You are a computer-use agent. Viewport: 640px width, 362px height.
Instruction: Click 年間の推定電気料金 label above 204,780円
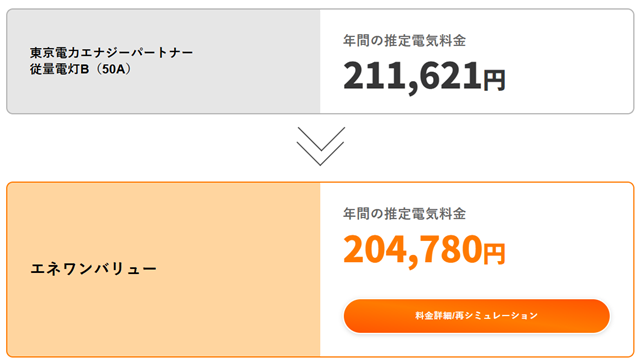pyautogui.click(x=404, y=213)
